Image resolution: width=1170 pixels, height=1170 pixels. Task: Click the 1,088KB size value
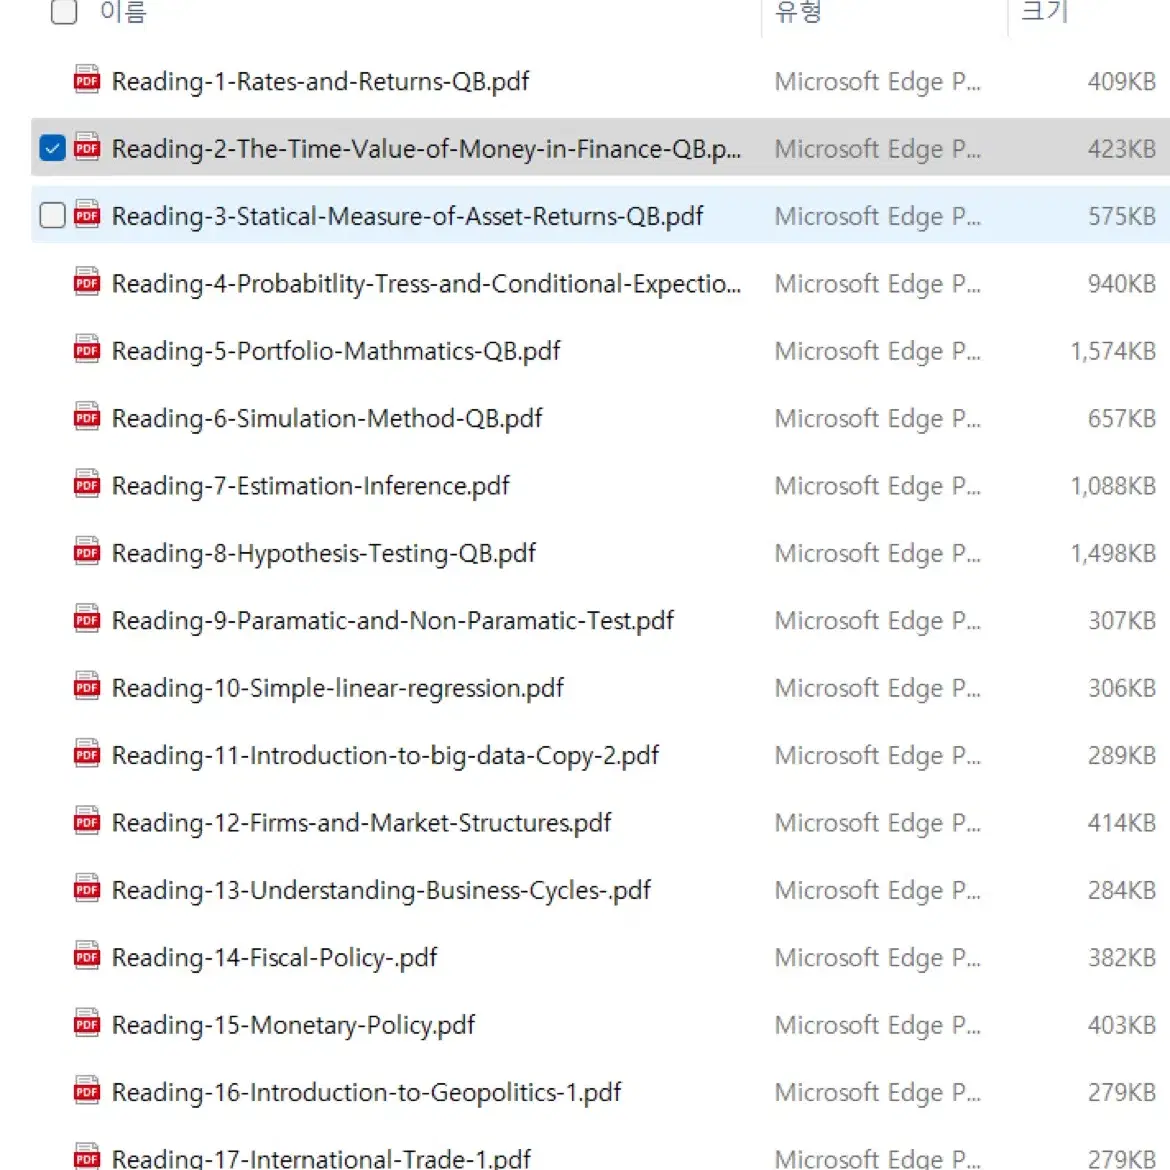(1113, 486)
